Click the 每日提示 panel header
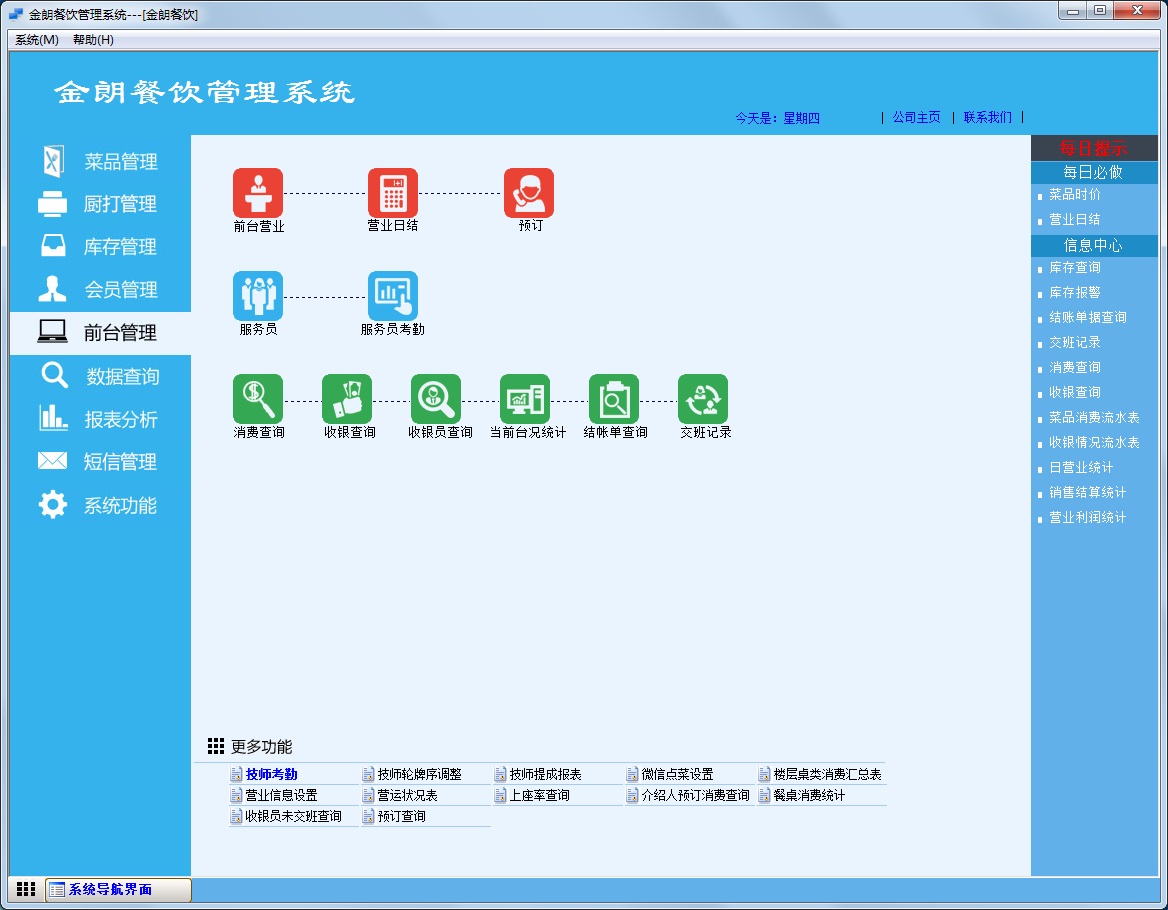Viewport: 1168px width, 910px height. 1094,148
